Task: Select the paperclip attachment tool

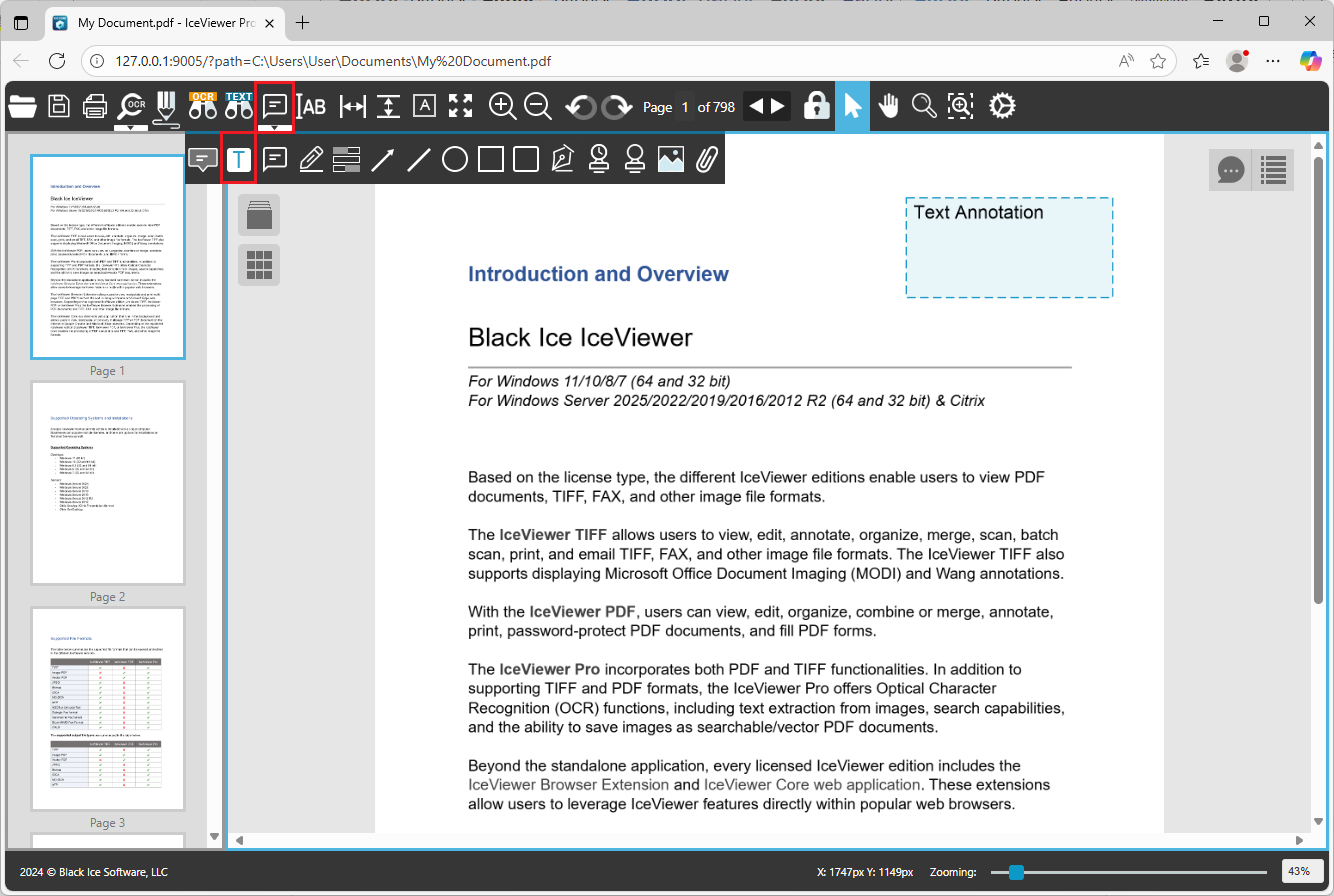Action: [707, 159]
